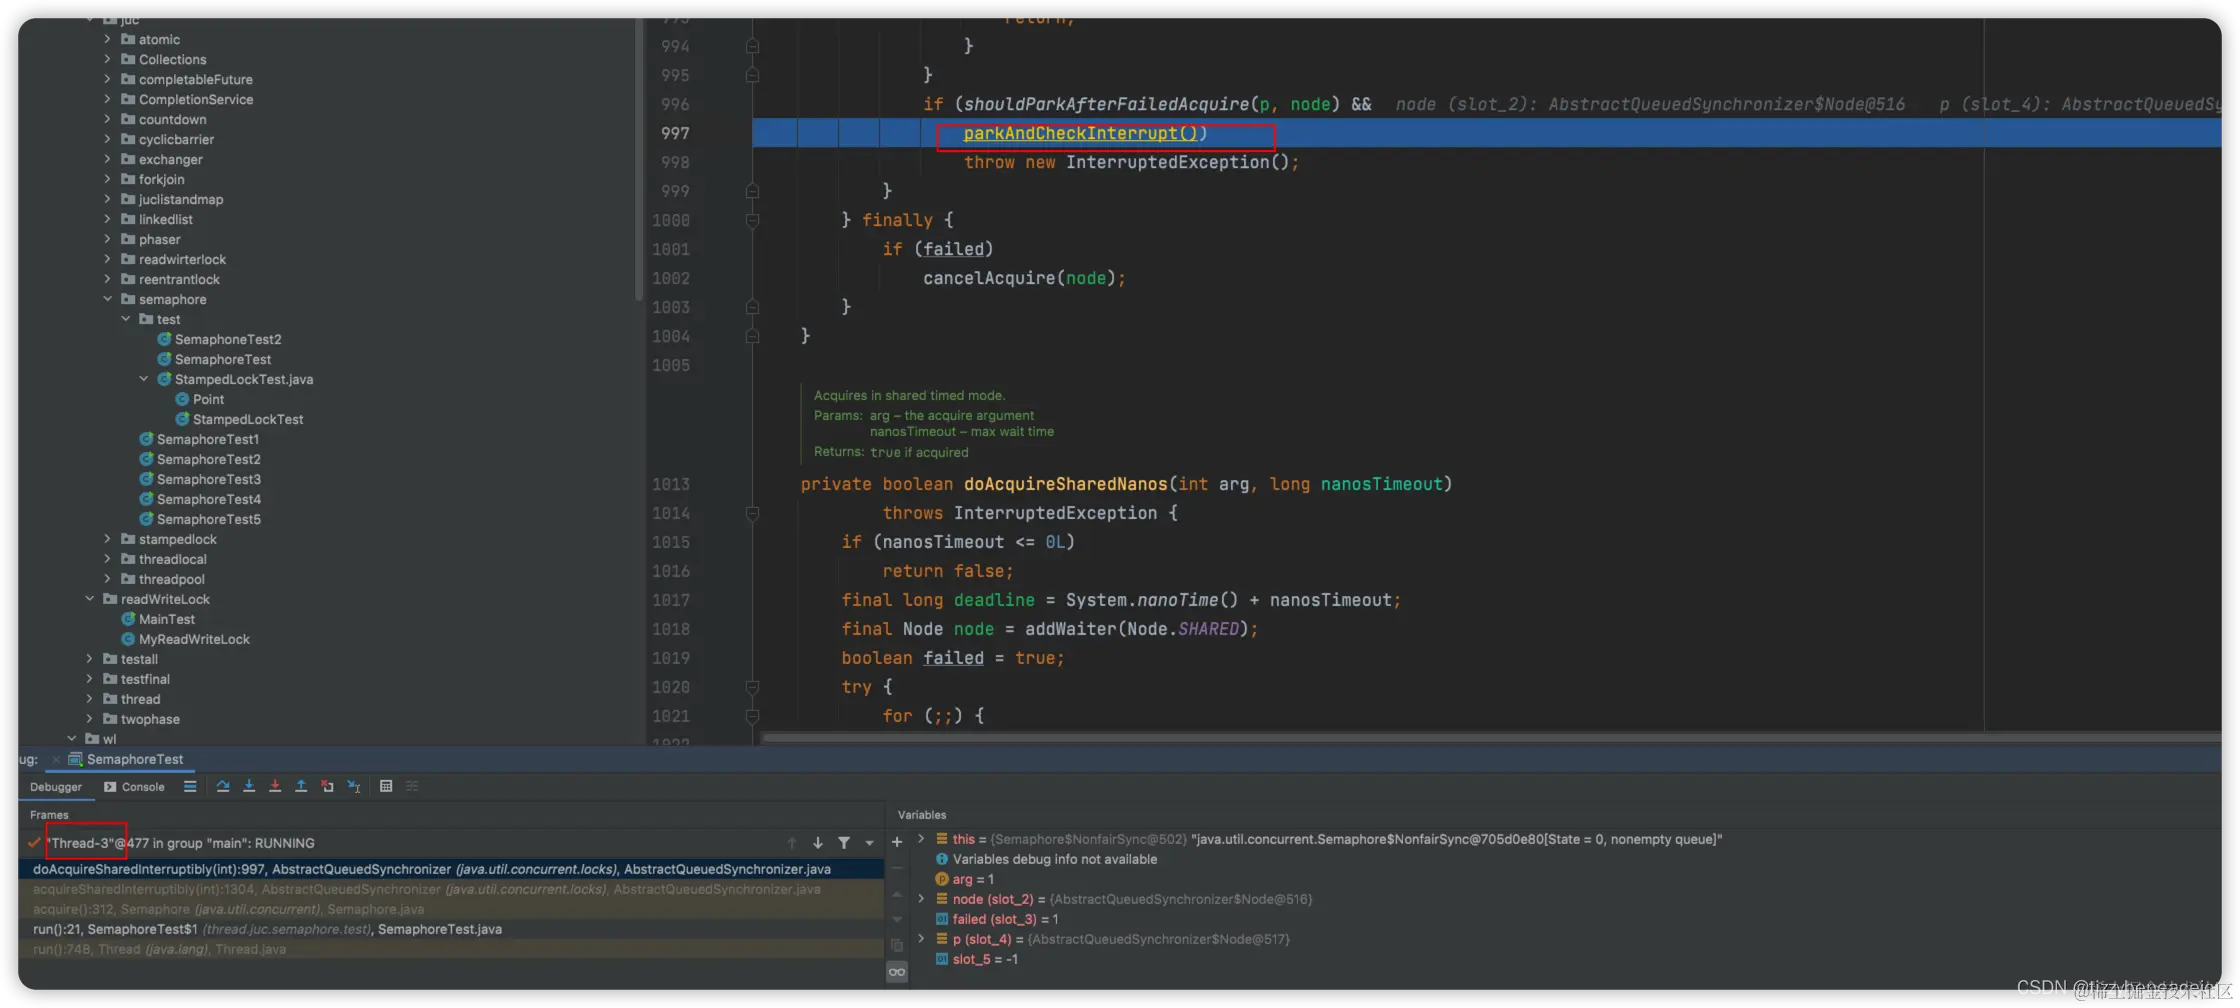
Task: Click the Thread-3 running thread entry
Action: [181, 843]
